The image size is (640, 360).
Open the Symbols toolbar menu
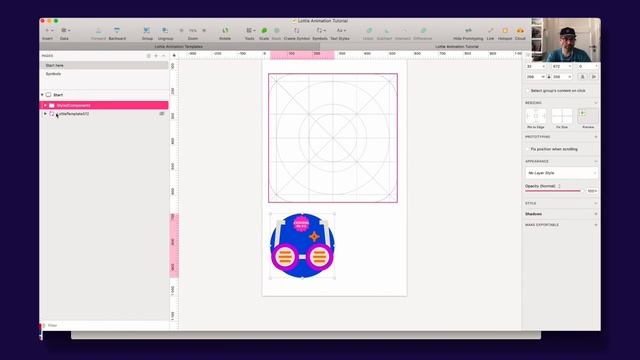(320, 31)
